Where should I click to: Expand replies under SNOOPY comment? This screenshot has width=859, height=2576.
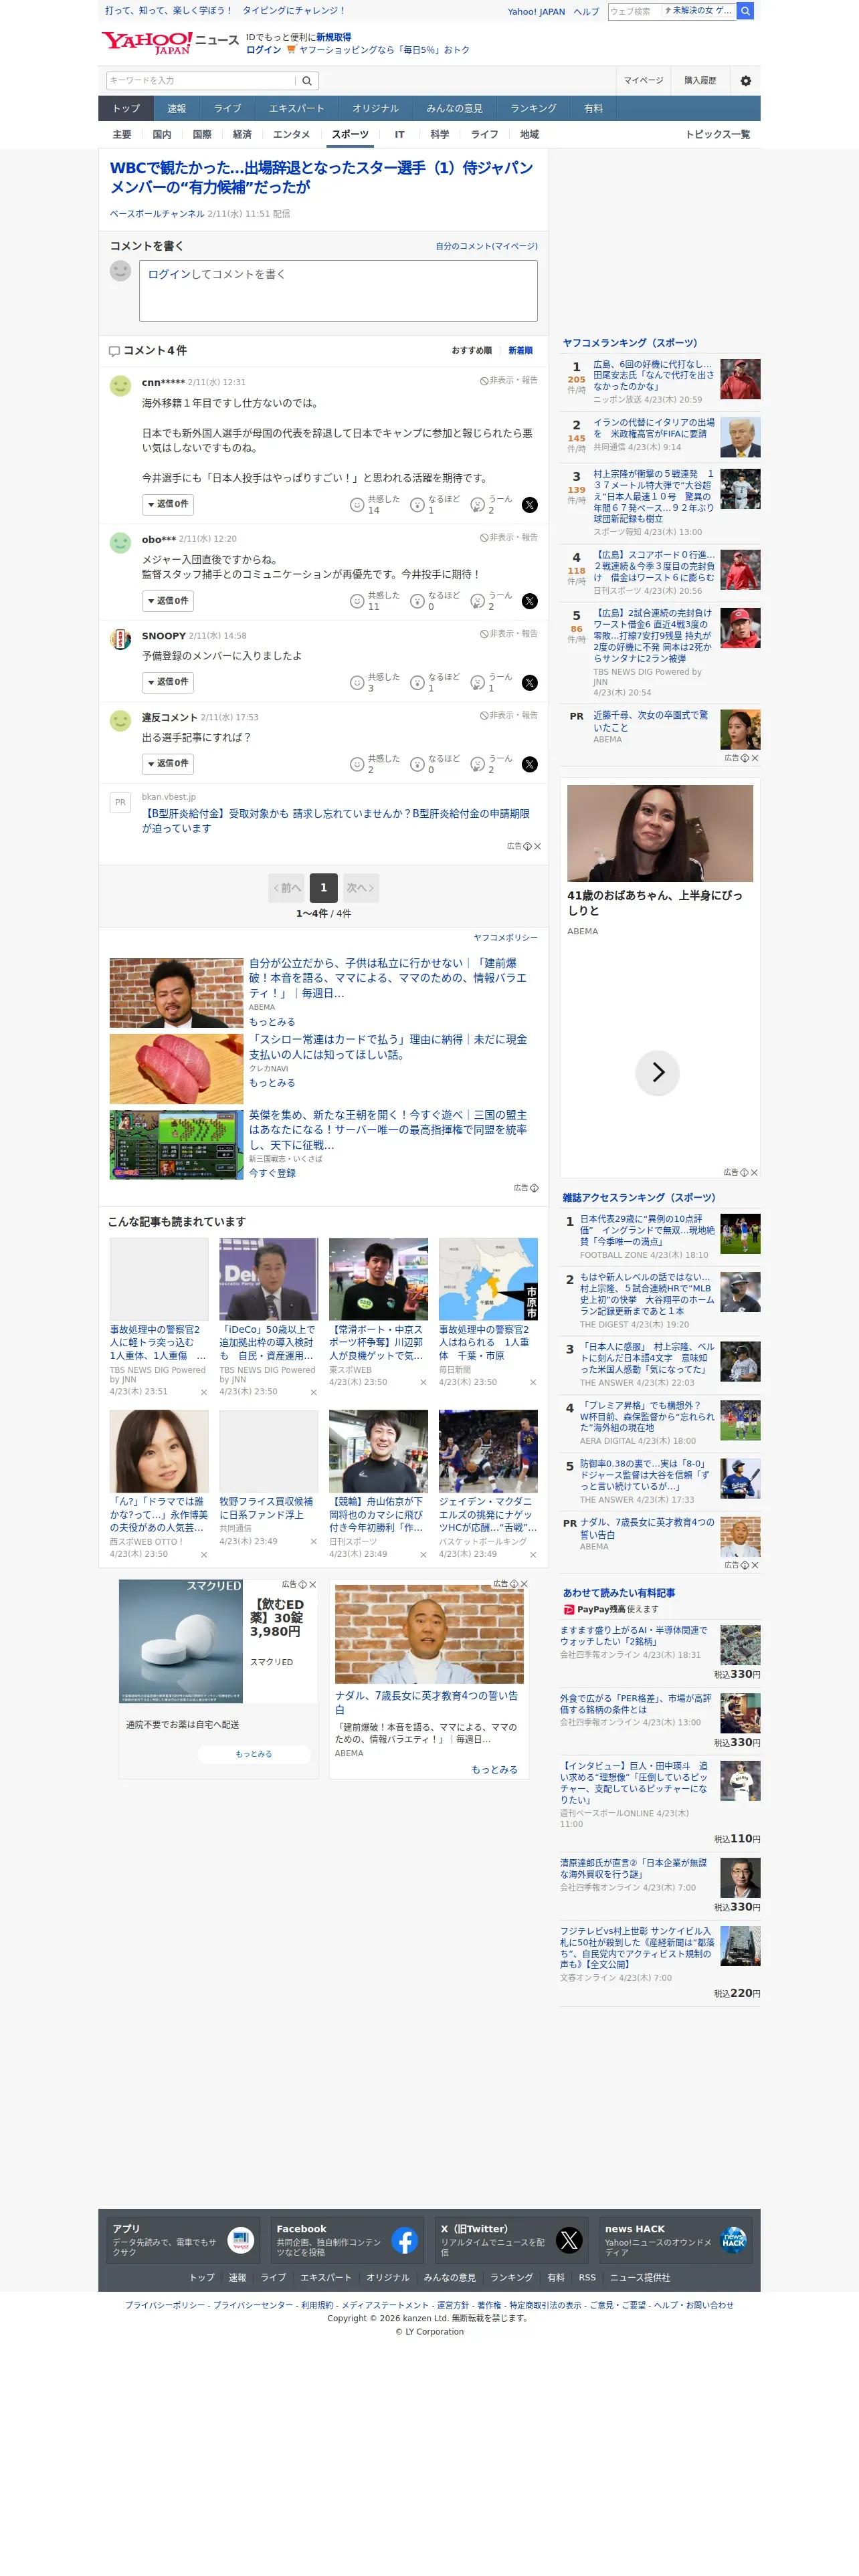tap(167, 683)
